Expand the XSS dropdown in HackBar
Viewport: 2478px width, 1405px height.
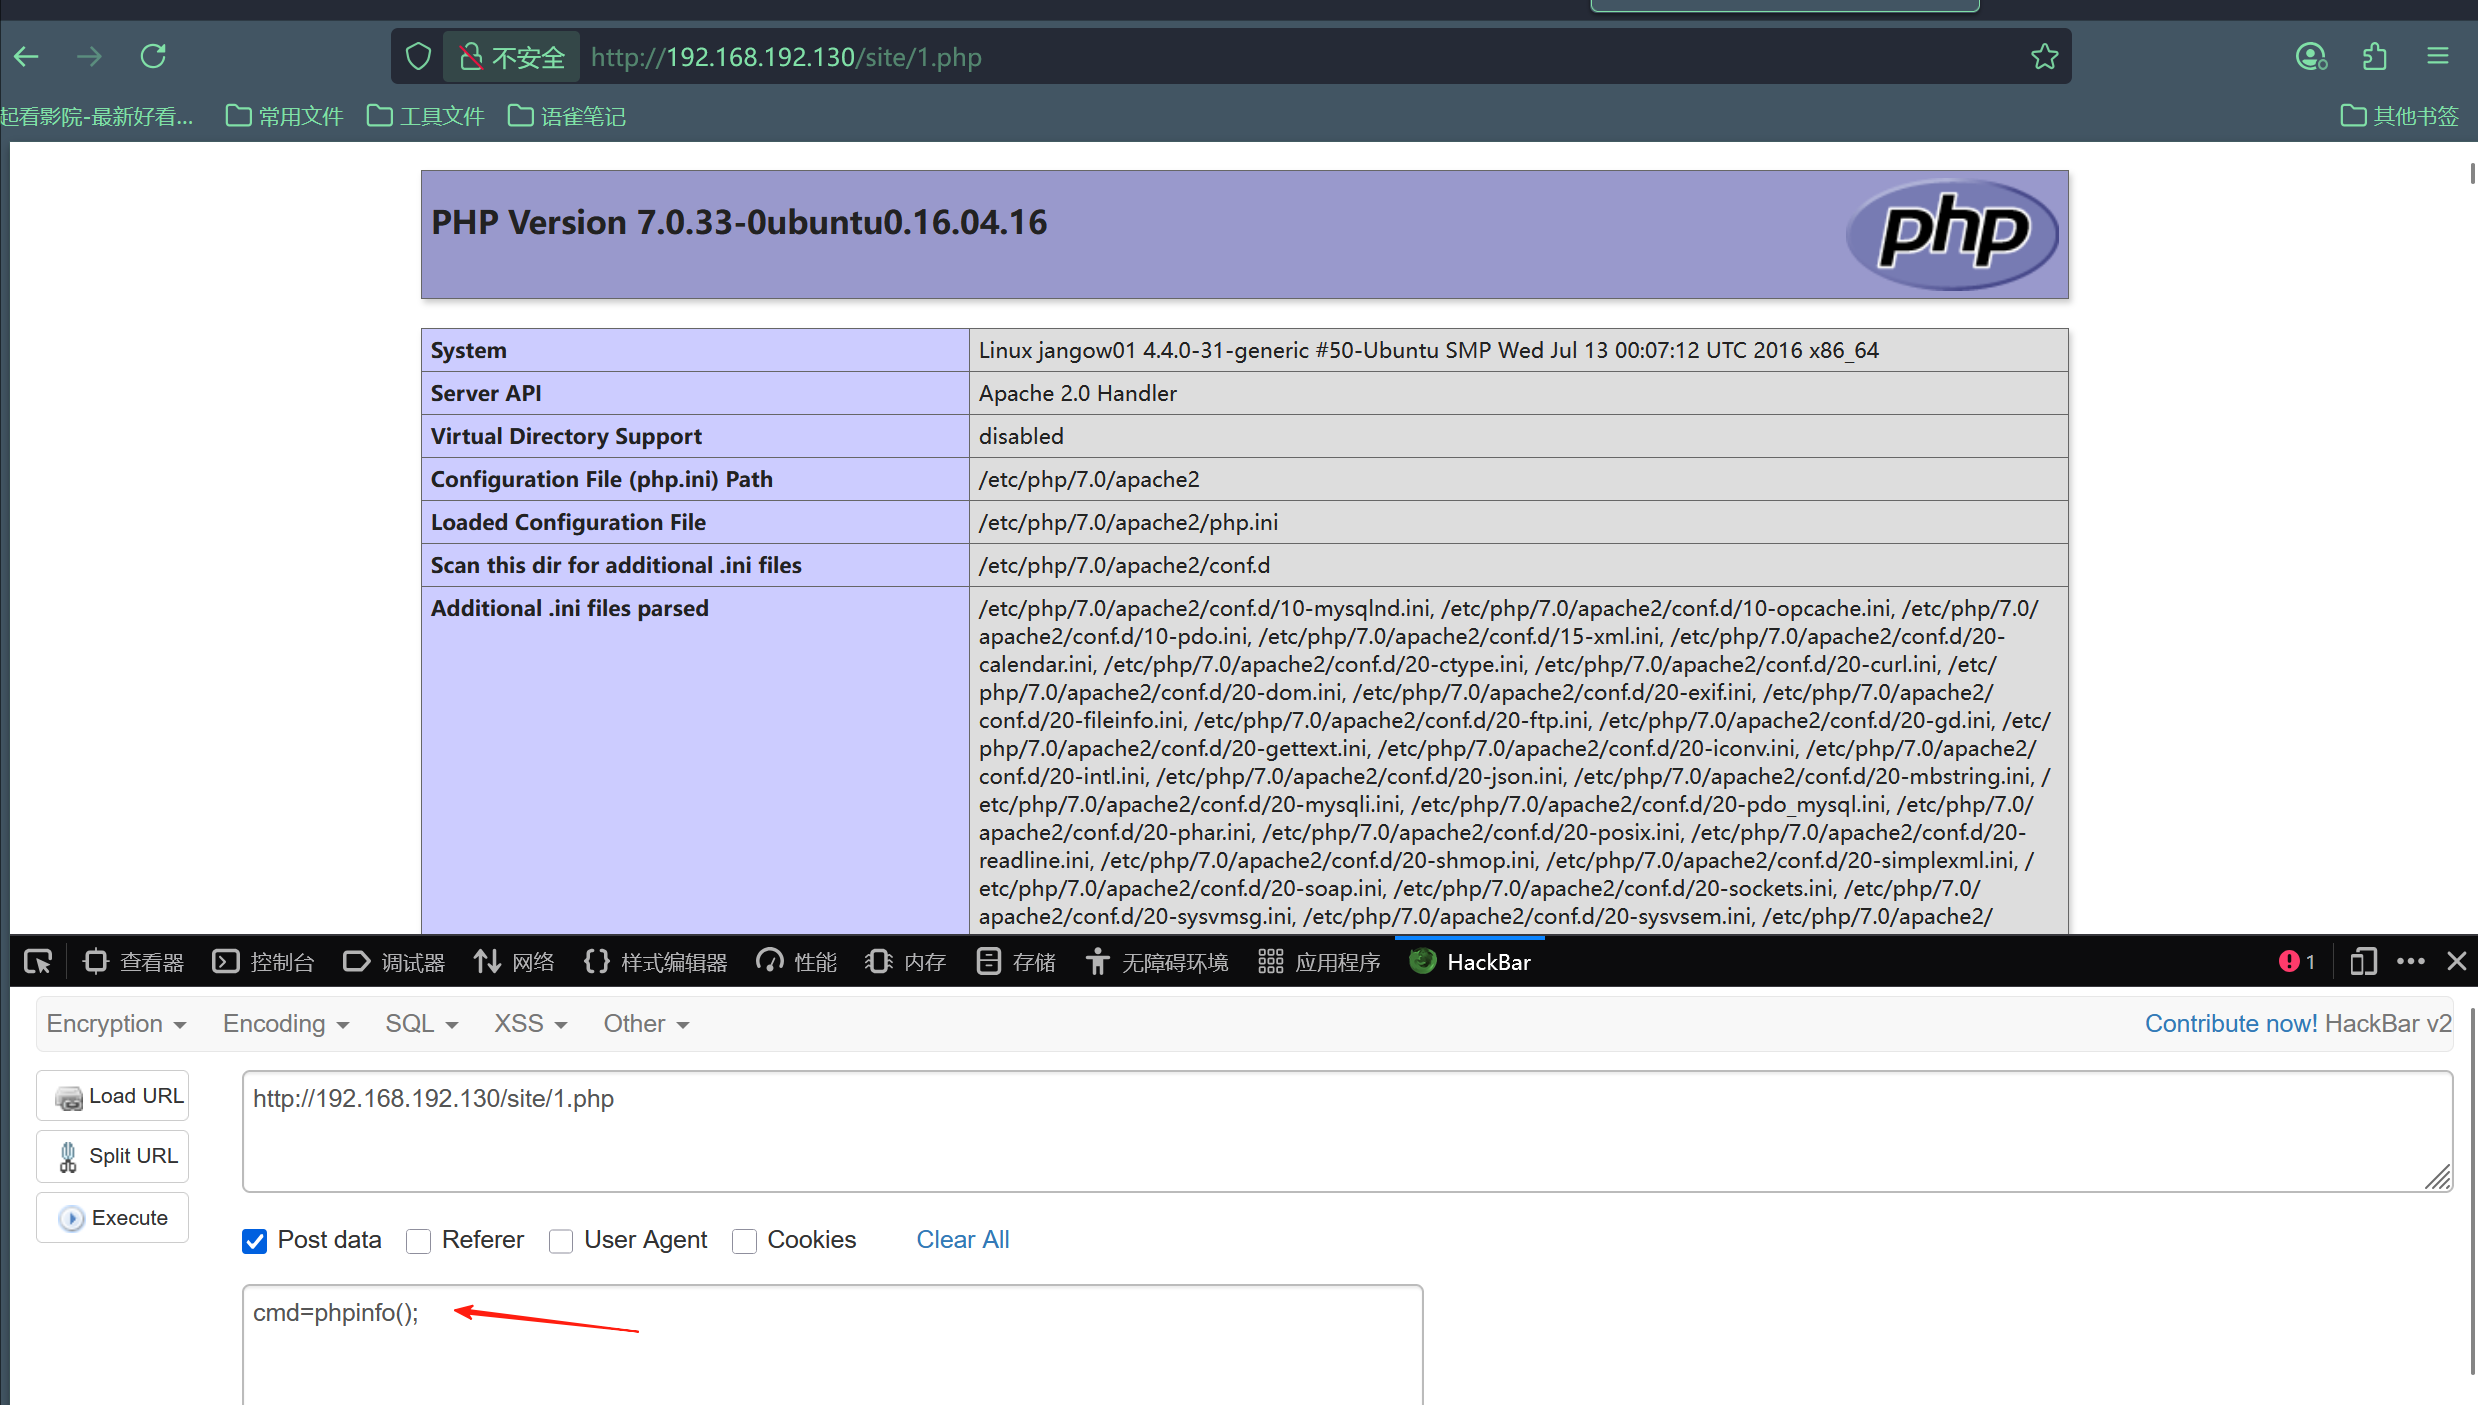(531, 1024)
